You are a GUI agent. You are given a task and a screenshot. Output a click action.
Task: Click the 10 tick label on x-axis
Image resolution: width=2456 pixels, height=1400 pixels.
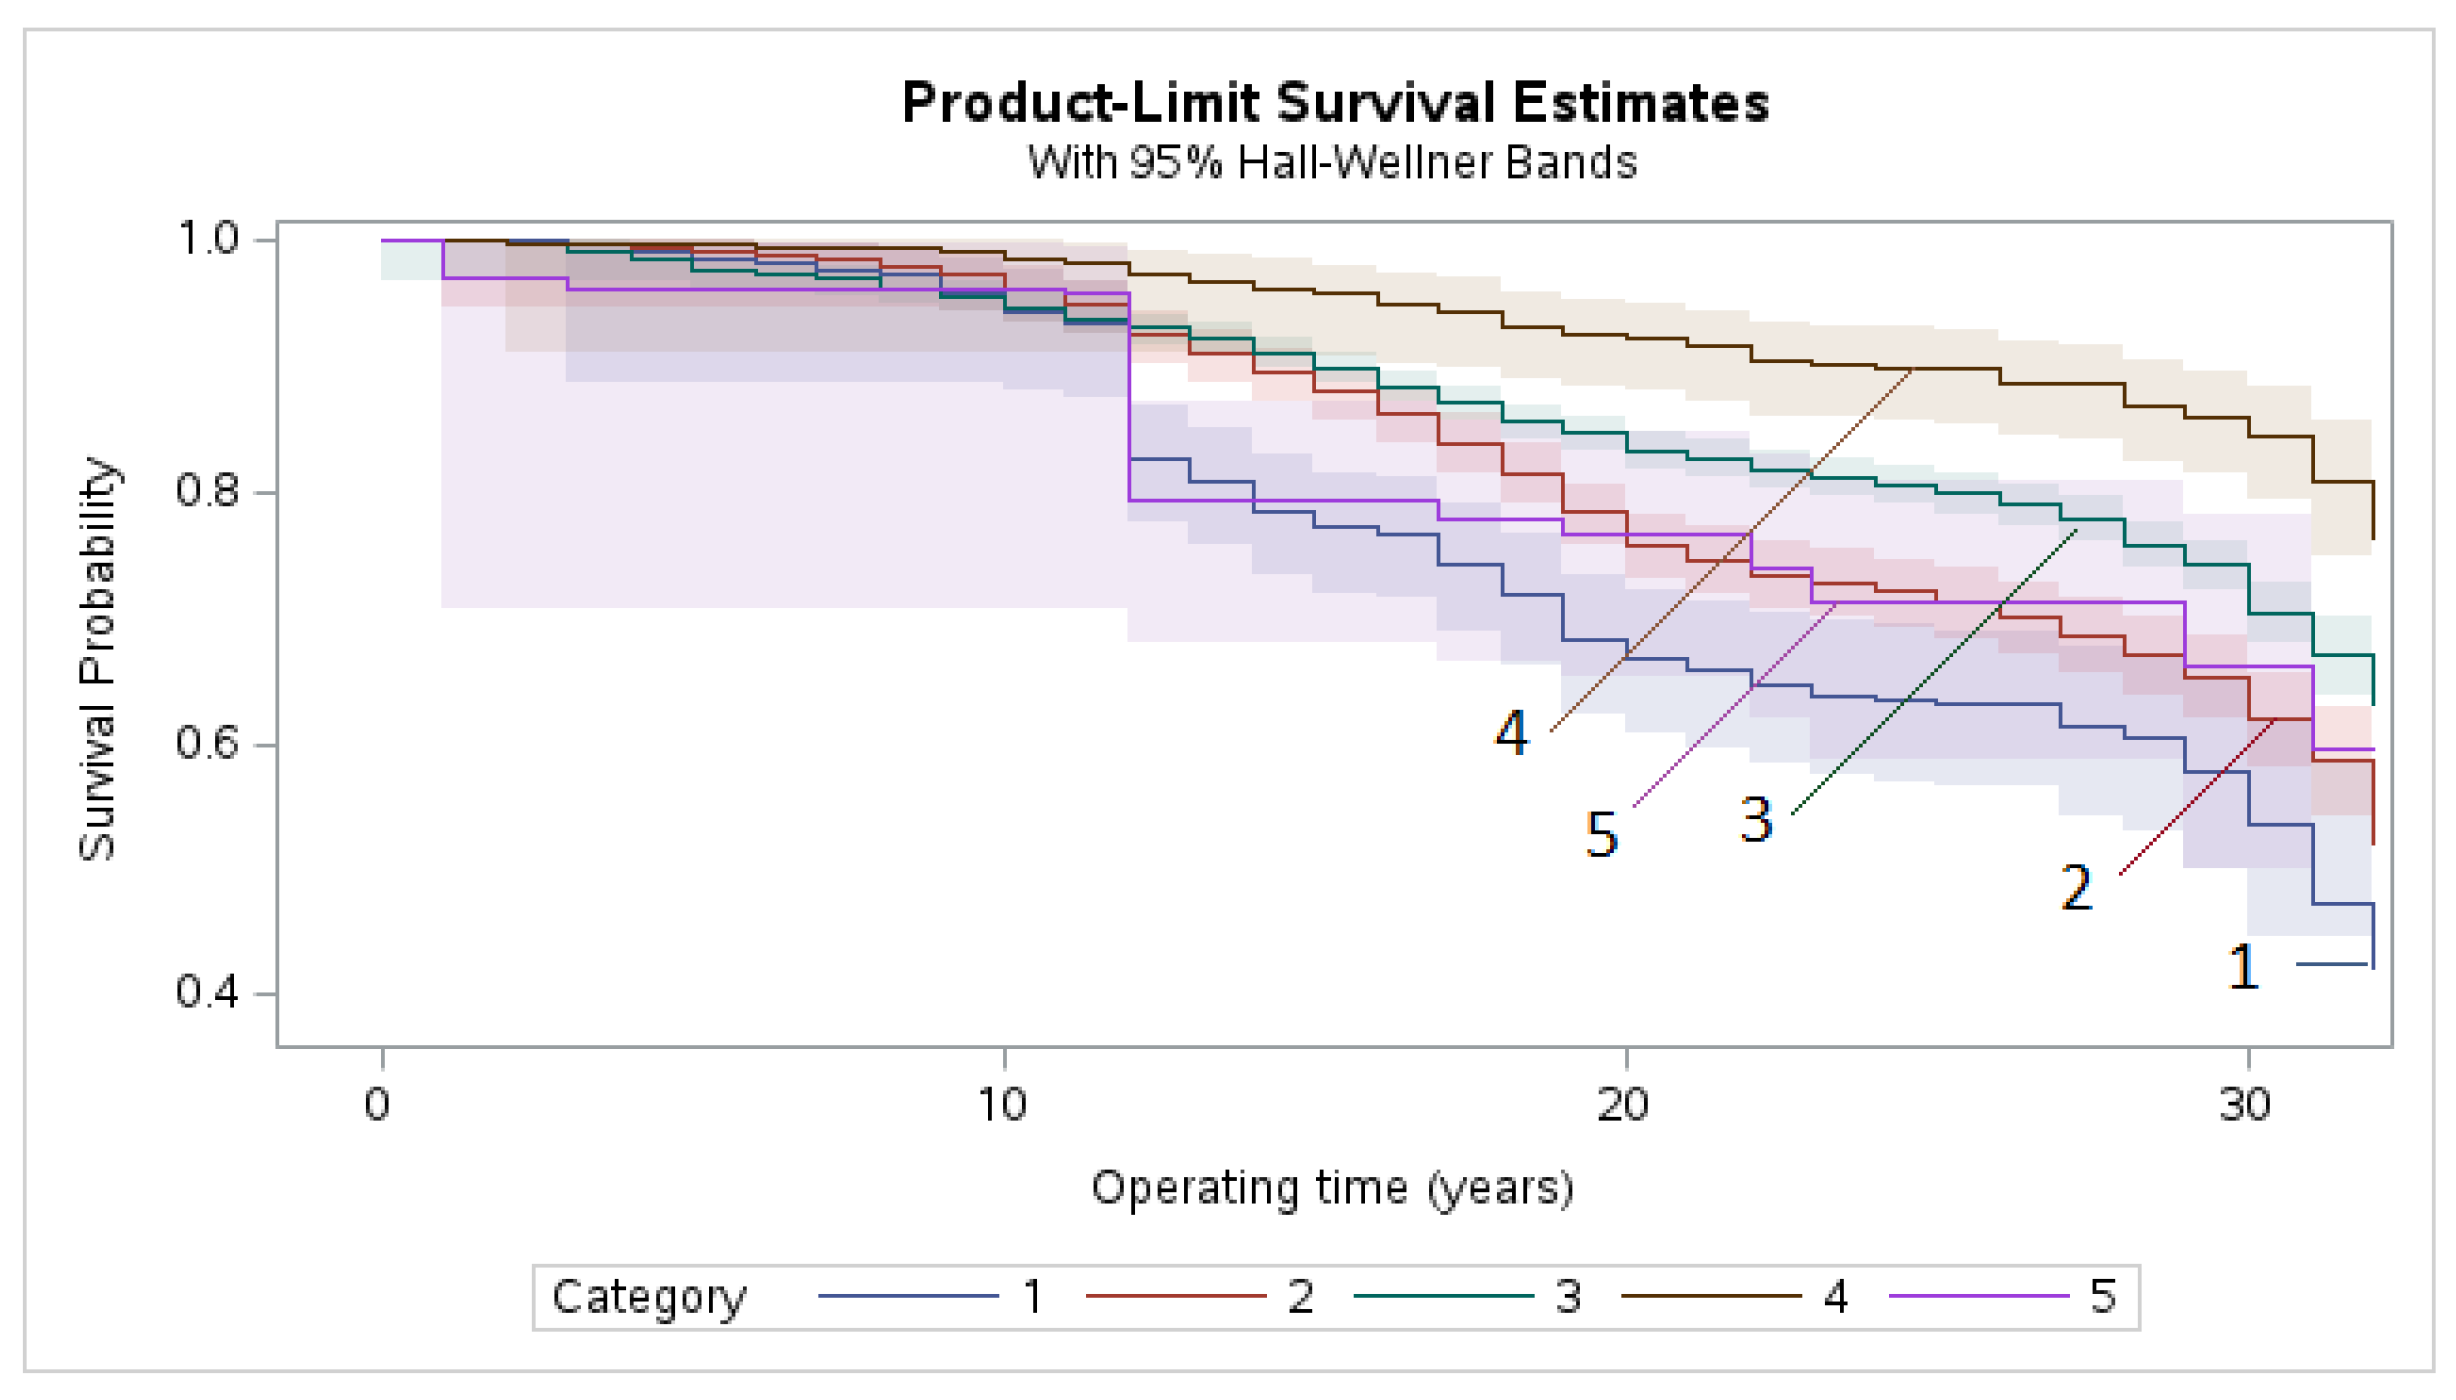click(1003, 1105)
